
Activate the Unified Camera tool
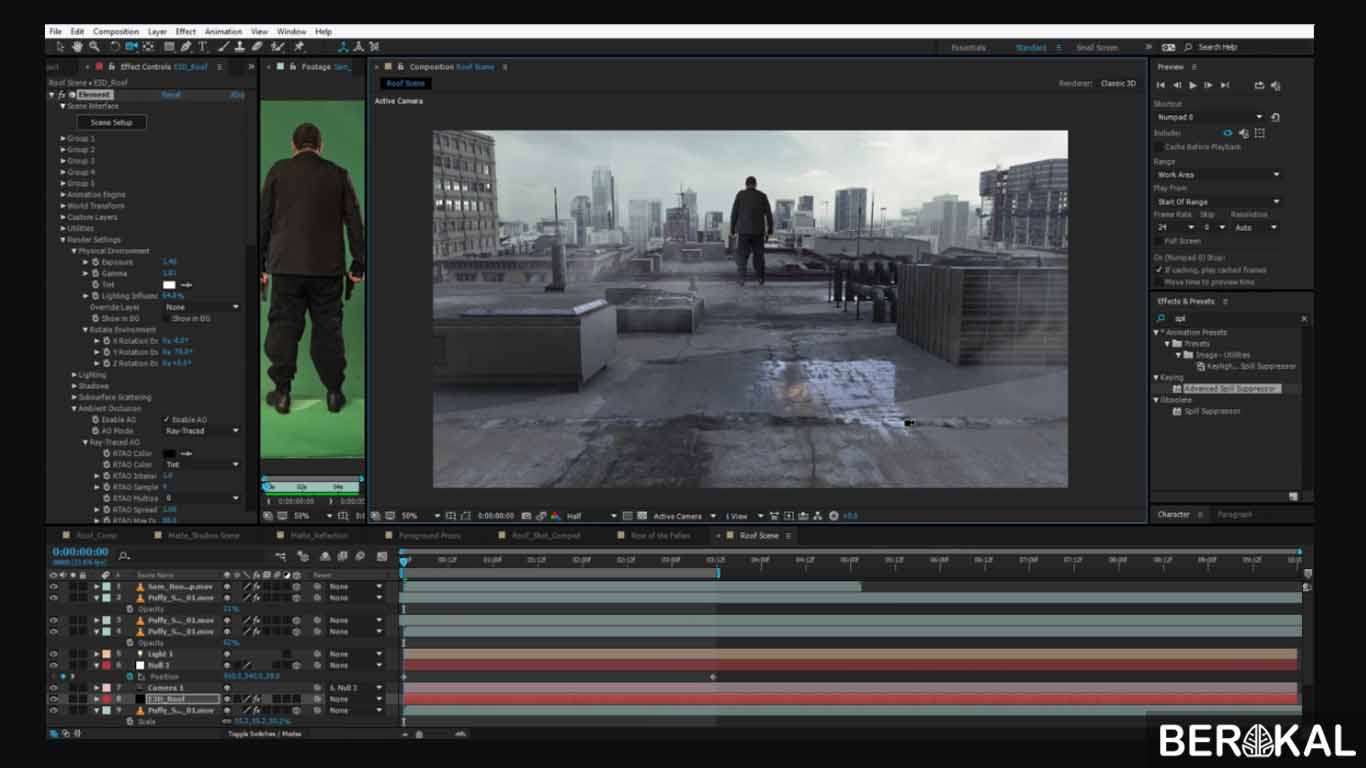[x=131, y=47]
